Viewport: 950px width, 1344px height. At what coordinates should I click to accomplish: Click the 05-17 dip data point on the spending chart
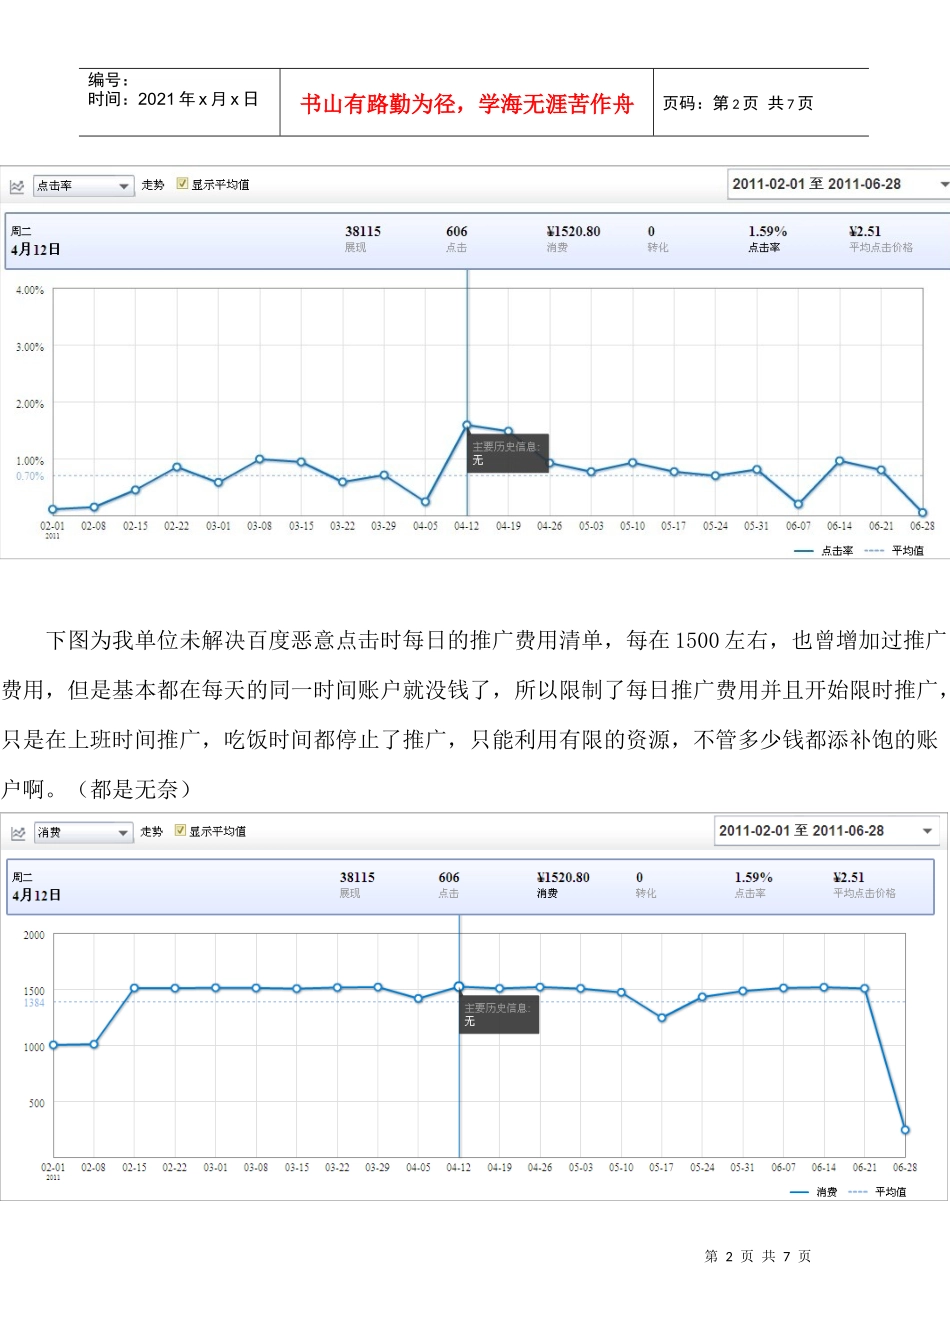(x=661, y=1017)
